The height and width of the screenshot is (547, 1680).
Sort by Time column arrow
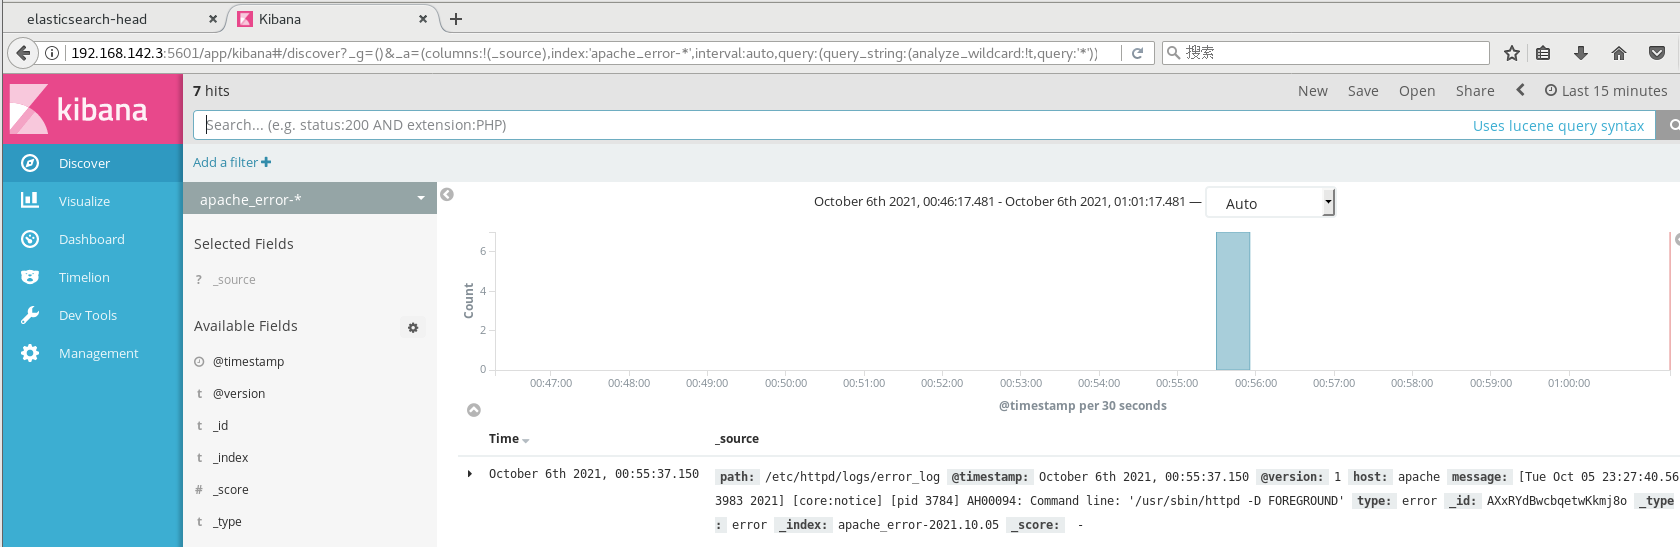[526, 441]
